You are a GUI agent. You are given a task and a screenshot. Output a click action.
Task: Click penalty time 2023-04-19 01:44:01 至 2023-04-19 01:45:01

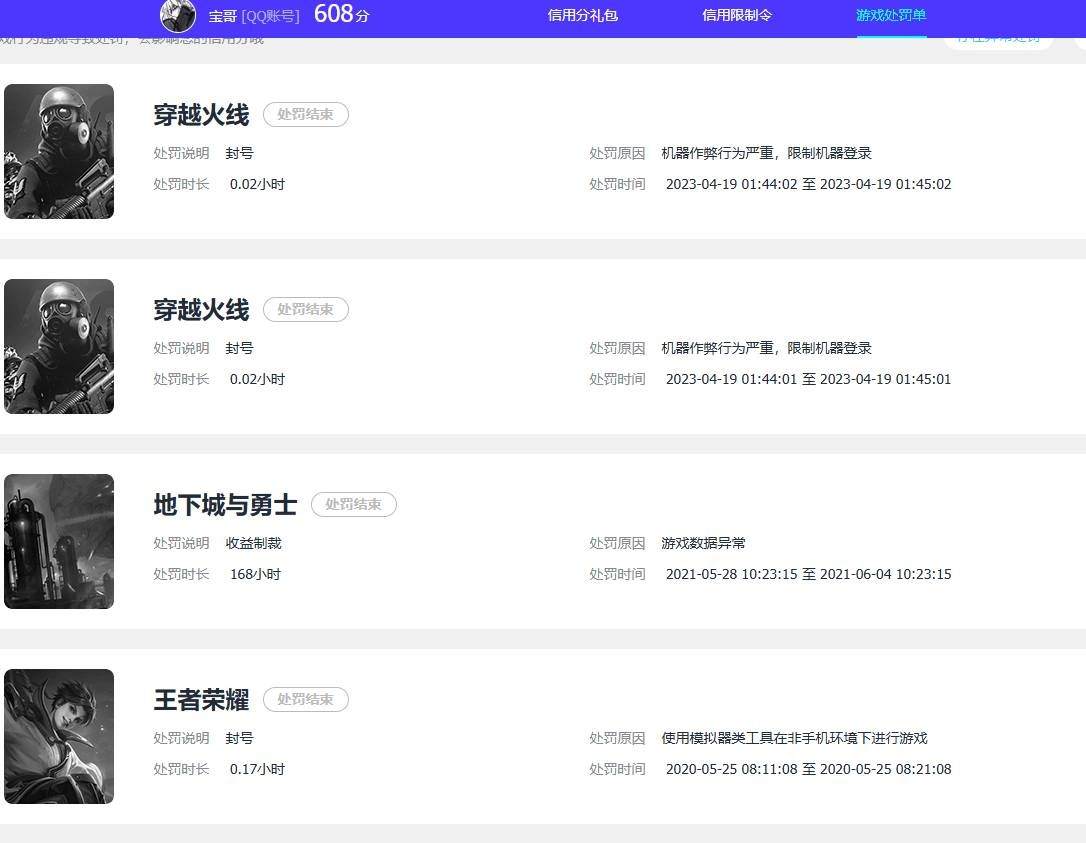tap(808, 380)
